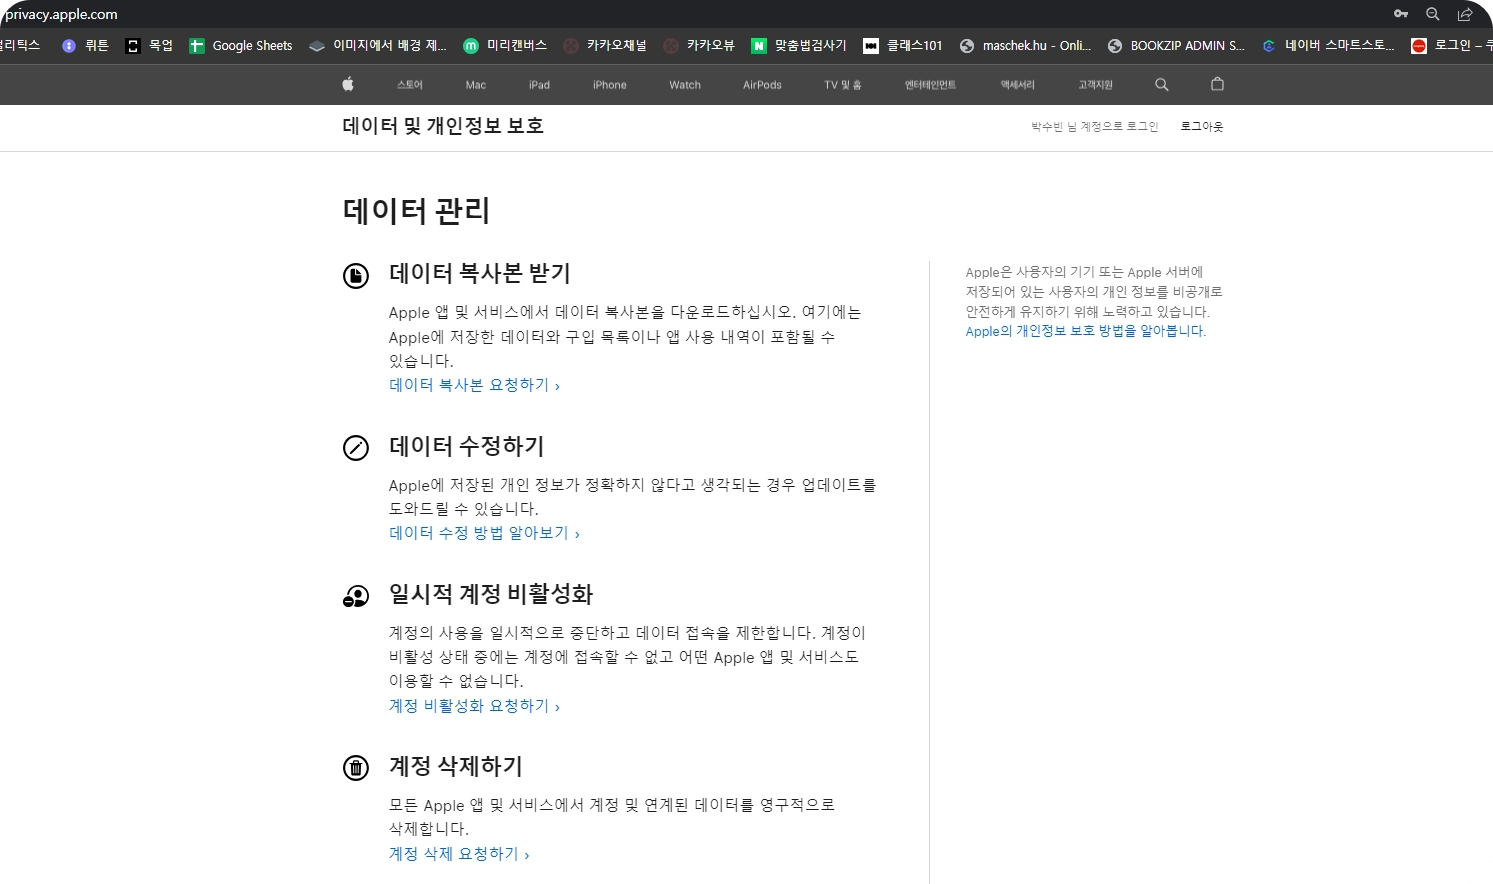Click the 계정 삭제 요청하기 link
The image size is (1493, 884).
(453, 853)
